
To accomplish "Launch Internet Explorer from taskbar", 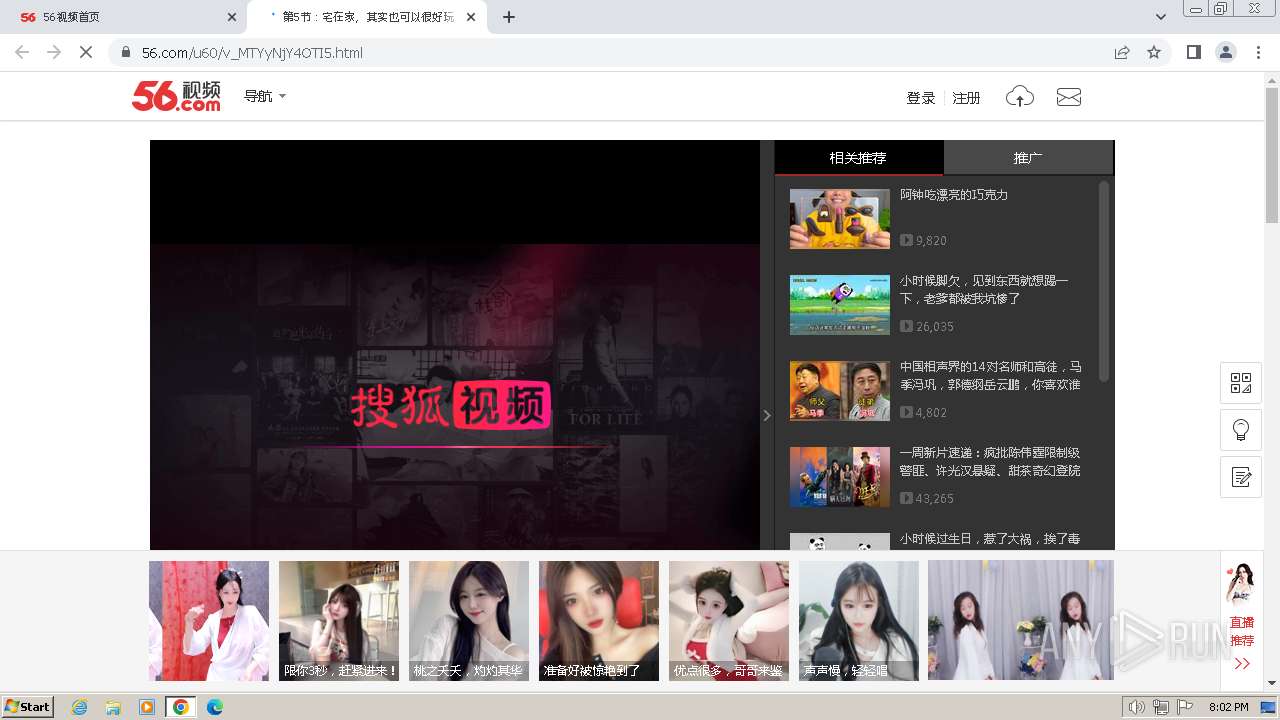I will coord(80,707).
